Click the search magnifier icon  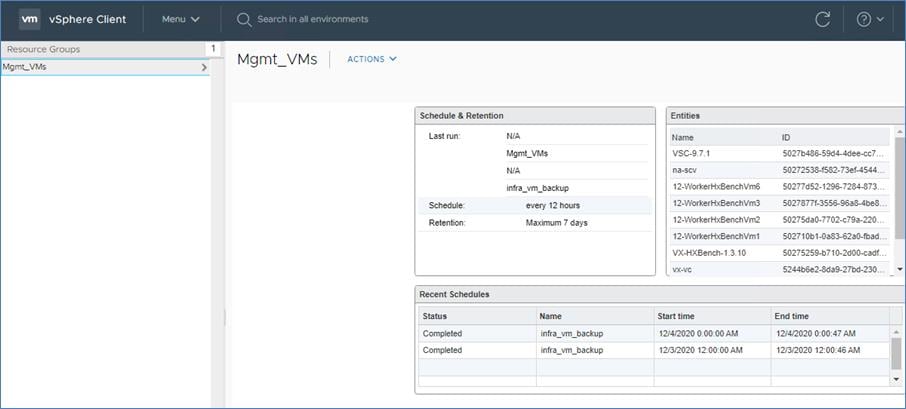click(244, 20)
